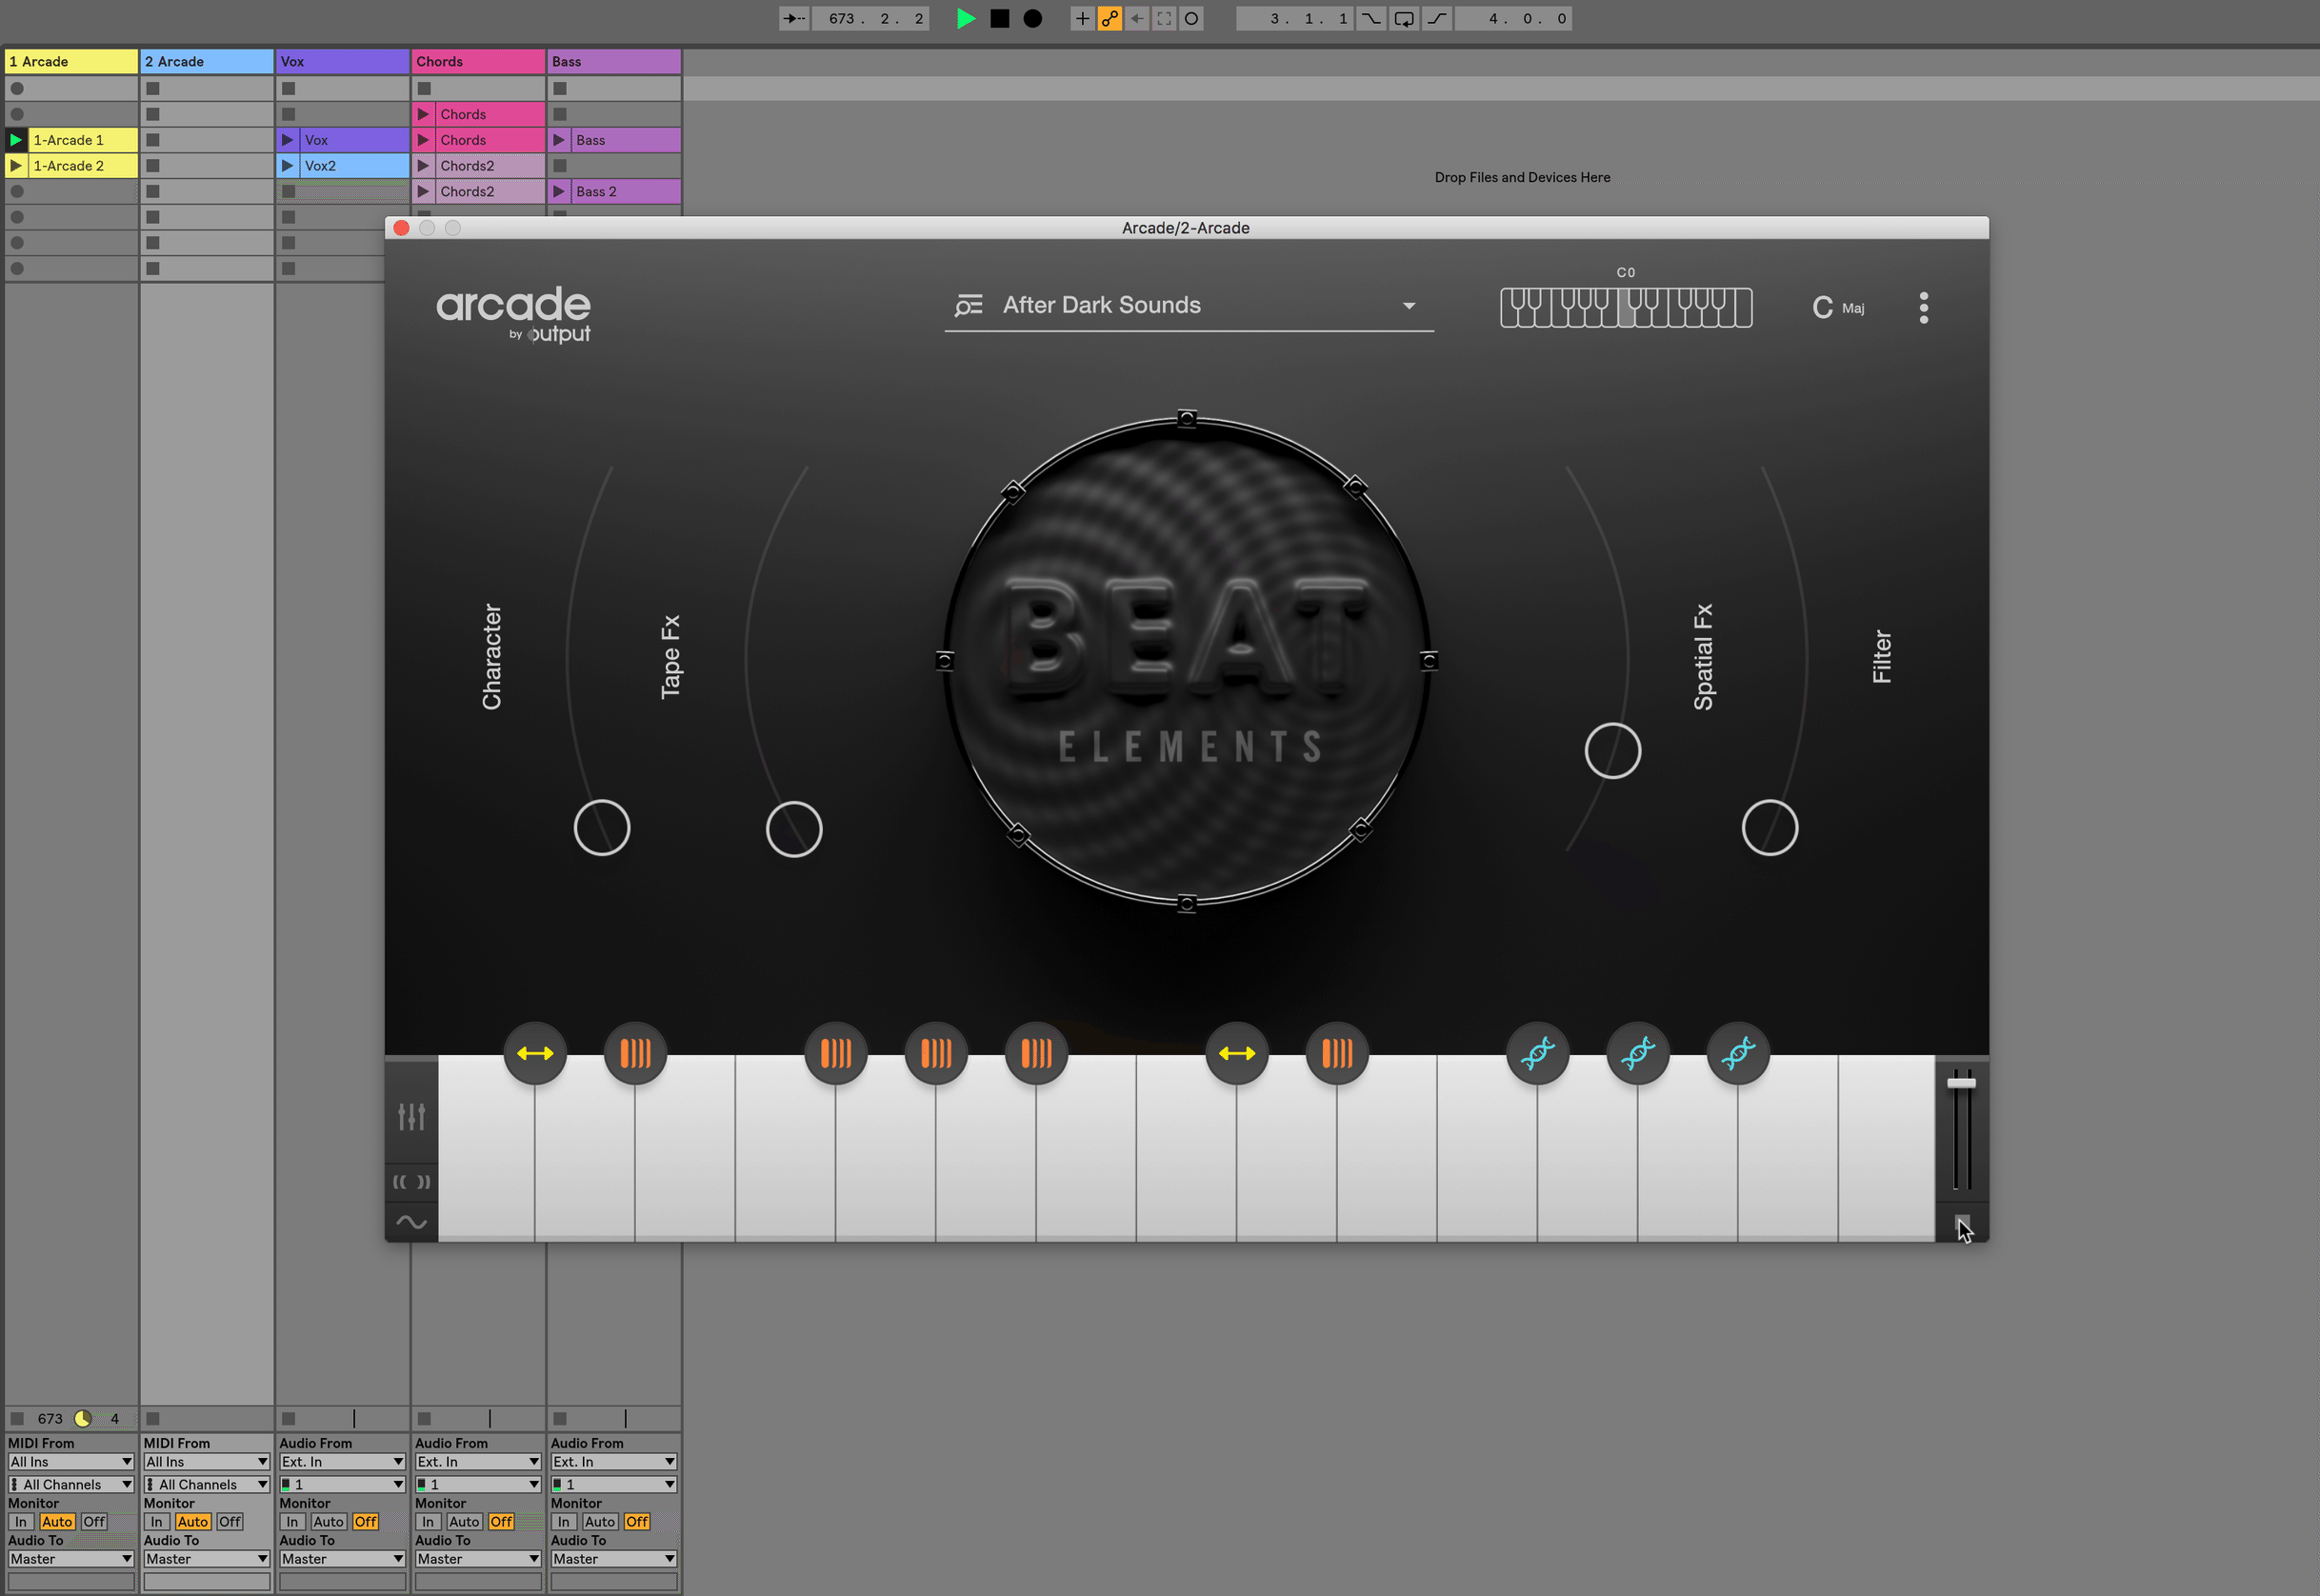
Task: Click the first yellow double-arrow key icon
Action: (535, 1053)
